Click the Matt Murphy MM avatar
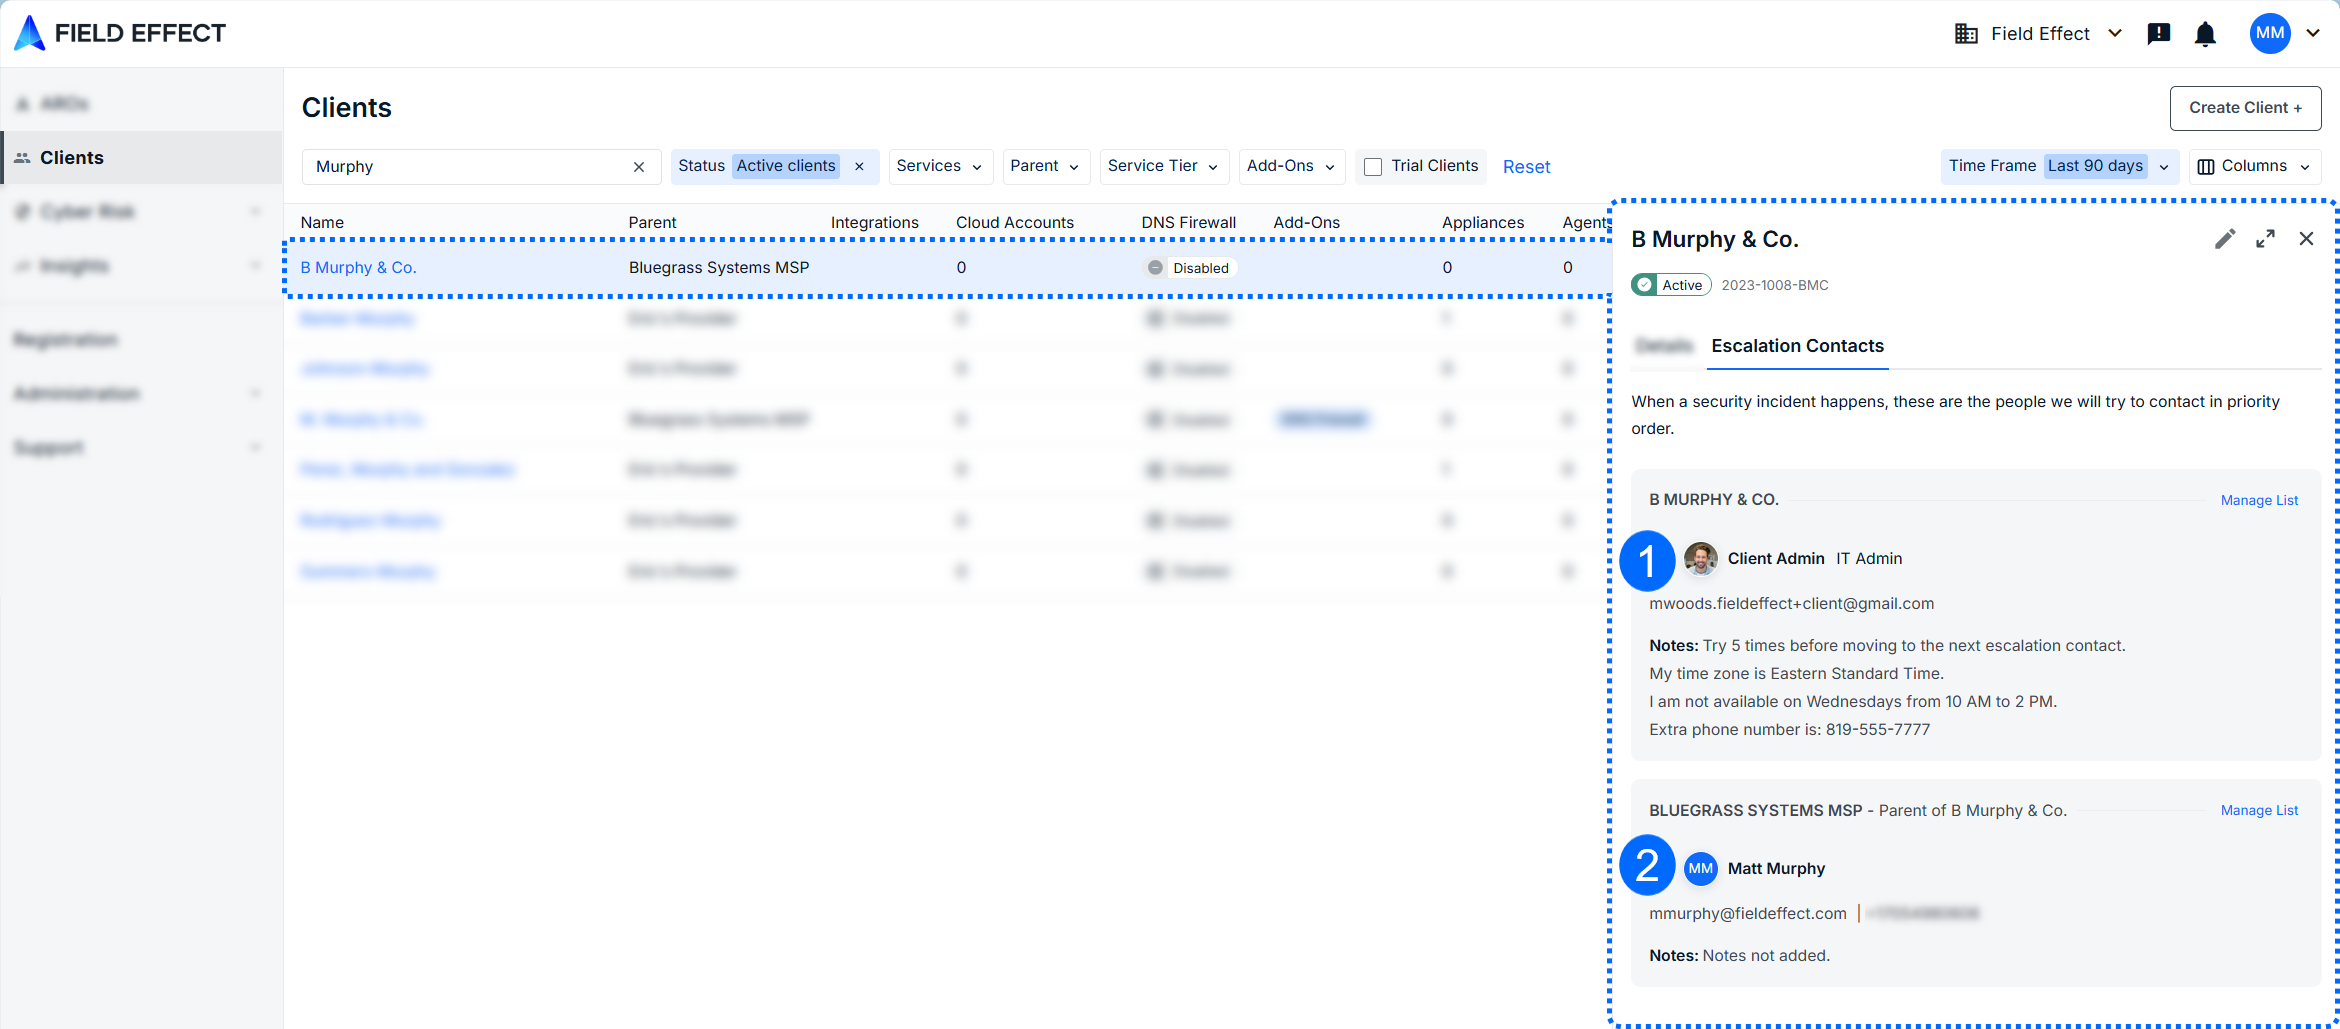The width and height of the screenshot is (2340, 1029). [1700, 869]
